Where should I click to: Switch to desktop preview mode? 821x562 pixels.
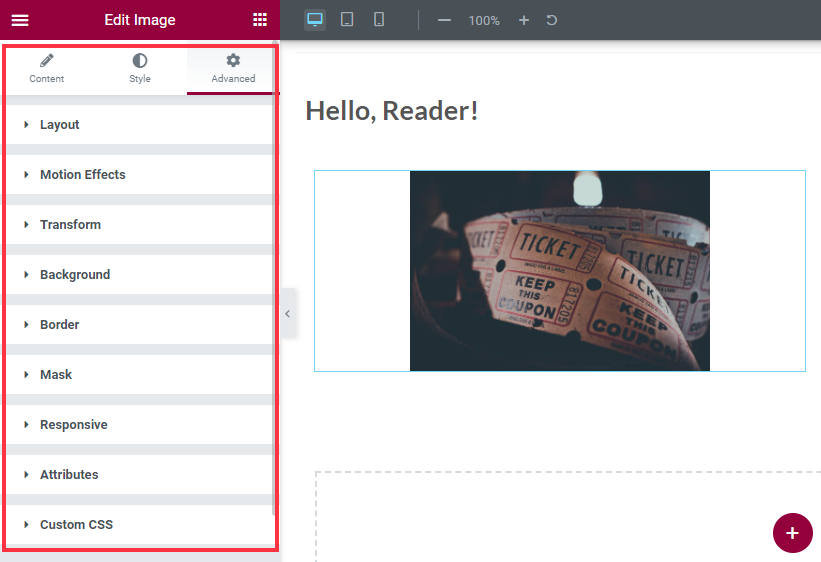click(x=315, y=20)
